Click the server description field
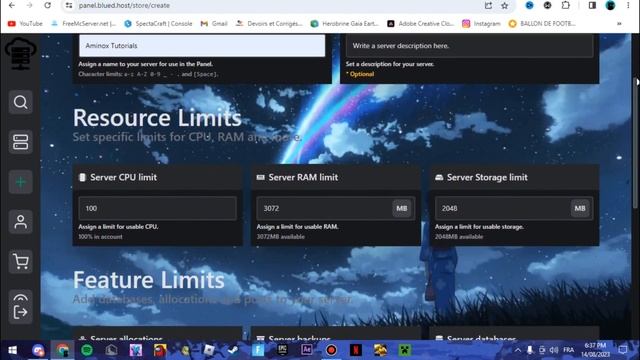The image size is (640, 360). [469, 45]
